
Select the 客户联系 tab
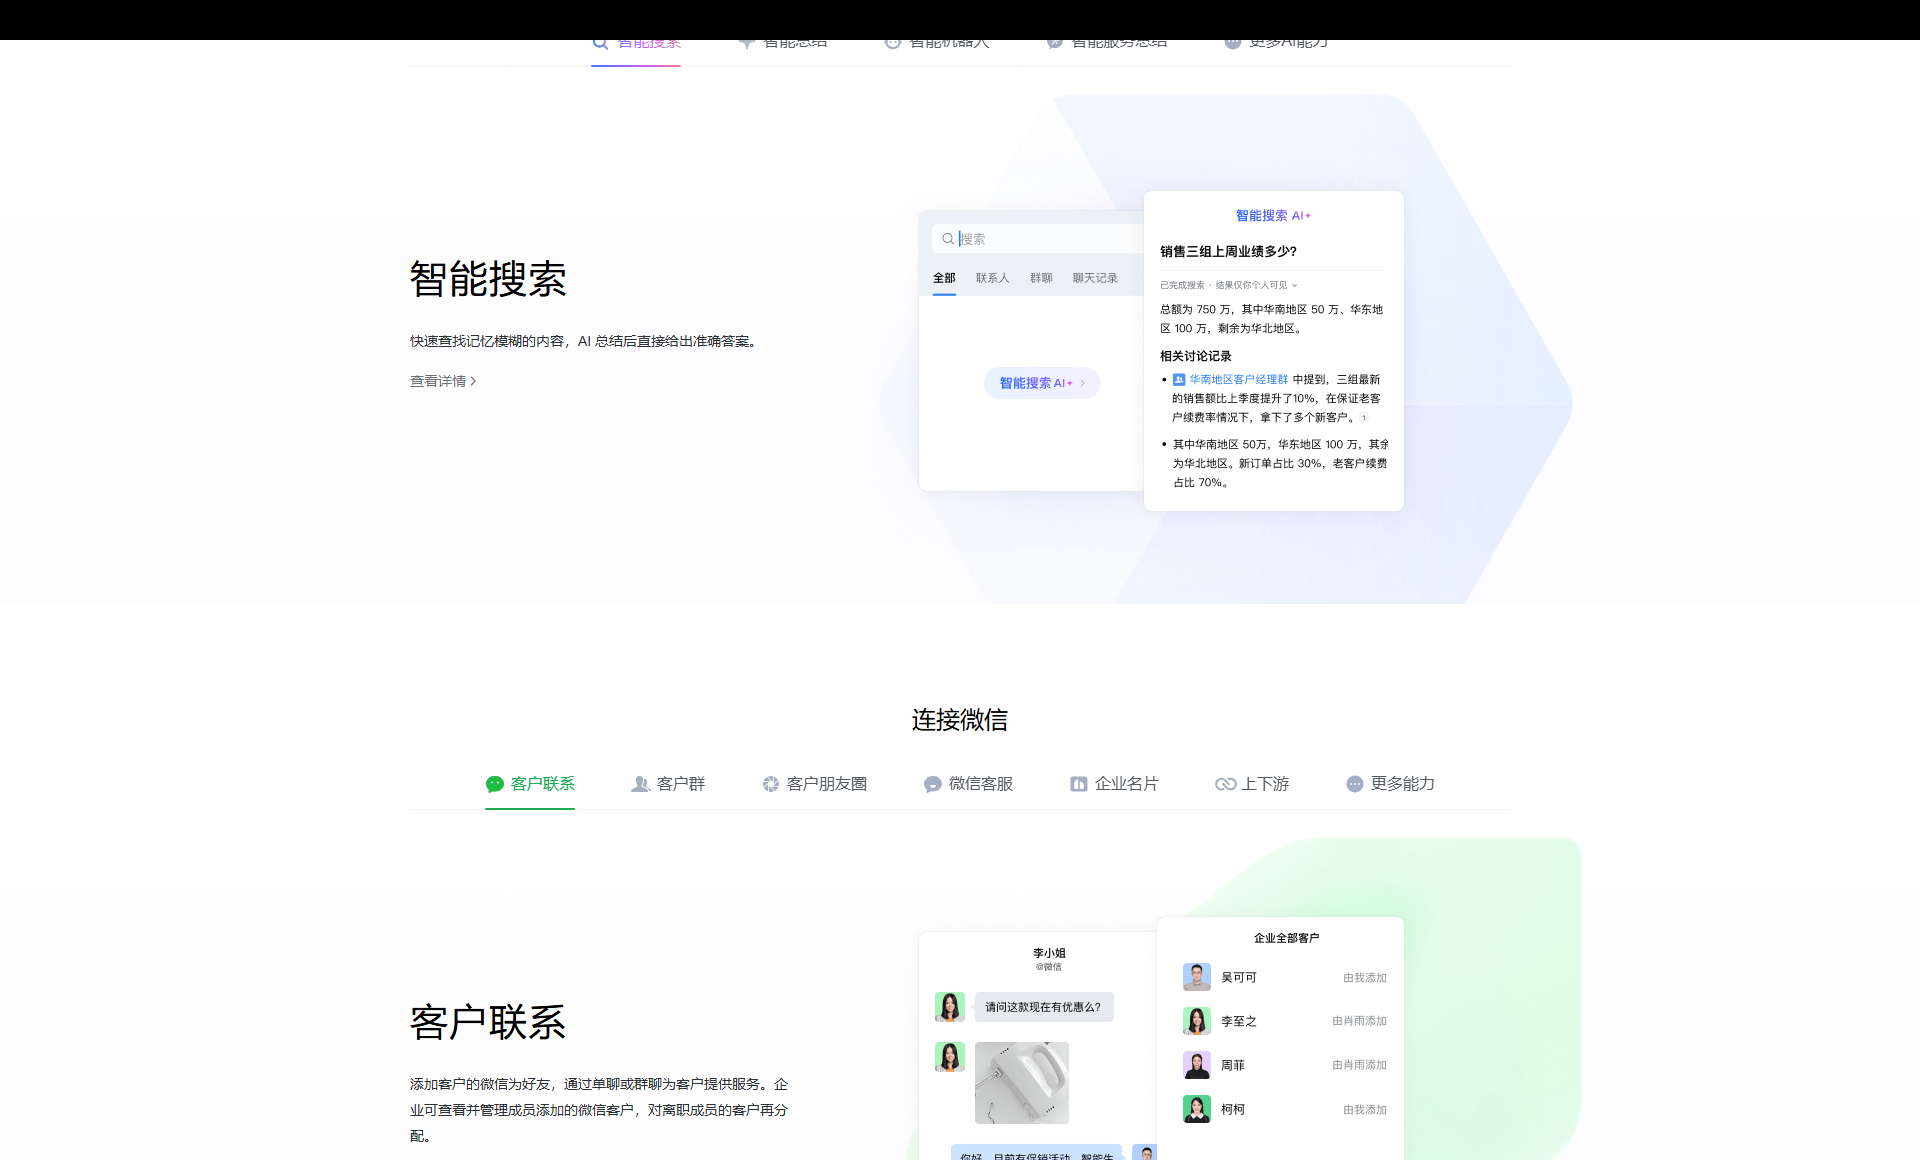coord(530,784)
